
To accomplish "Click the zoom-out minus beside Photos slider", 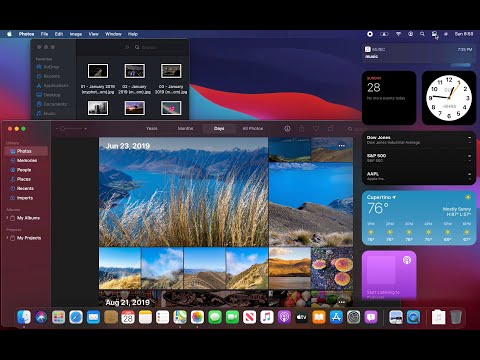I will 57,129.
